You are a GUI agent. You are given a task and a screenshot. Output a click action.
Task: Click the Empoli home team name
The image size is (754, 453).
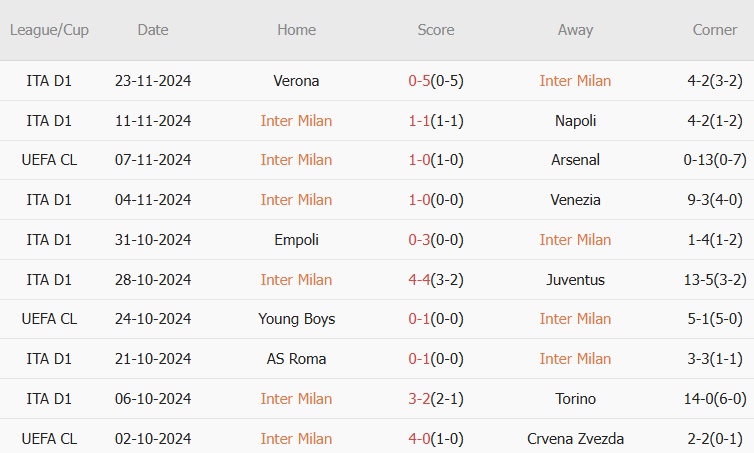click(x=296, y=240)
